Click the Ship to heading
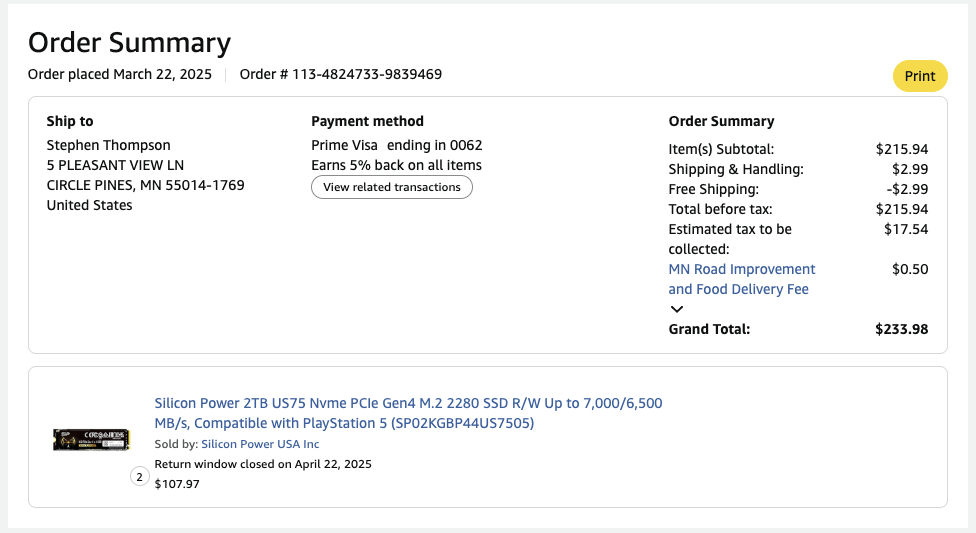 70,121
